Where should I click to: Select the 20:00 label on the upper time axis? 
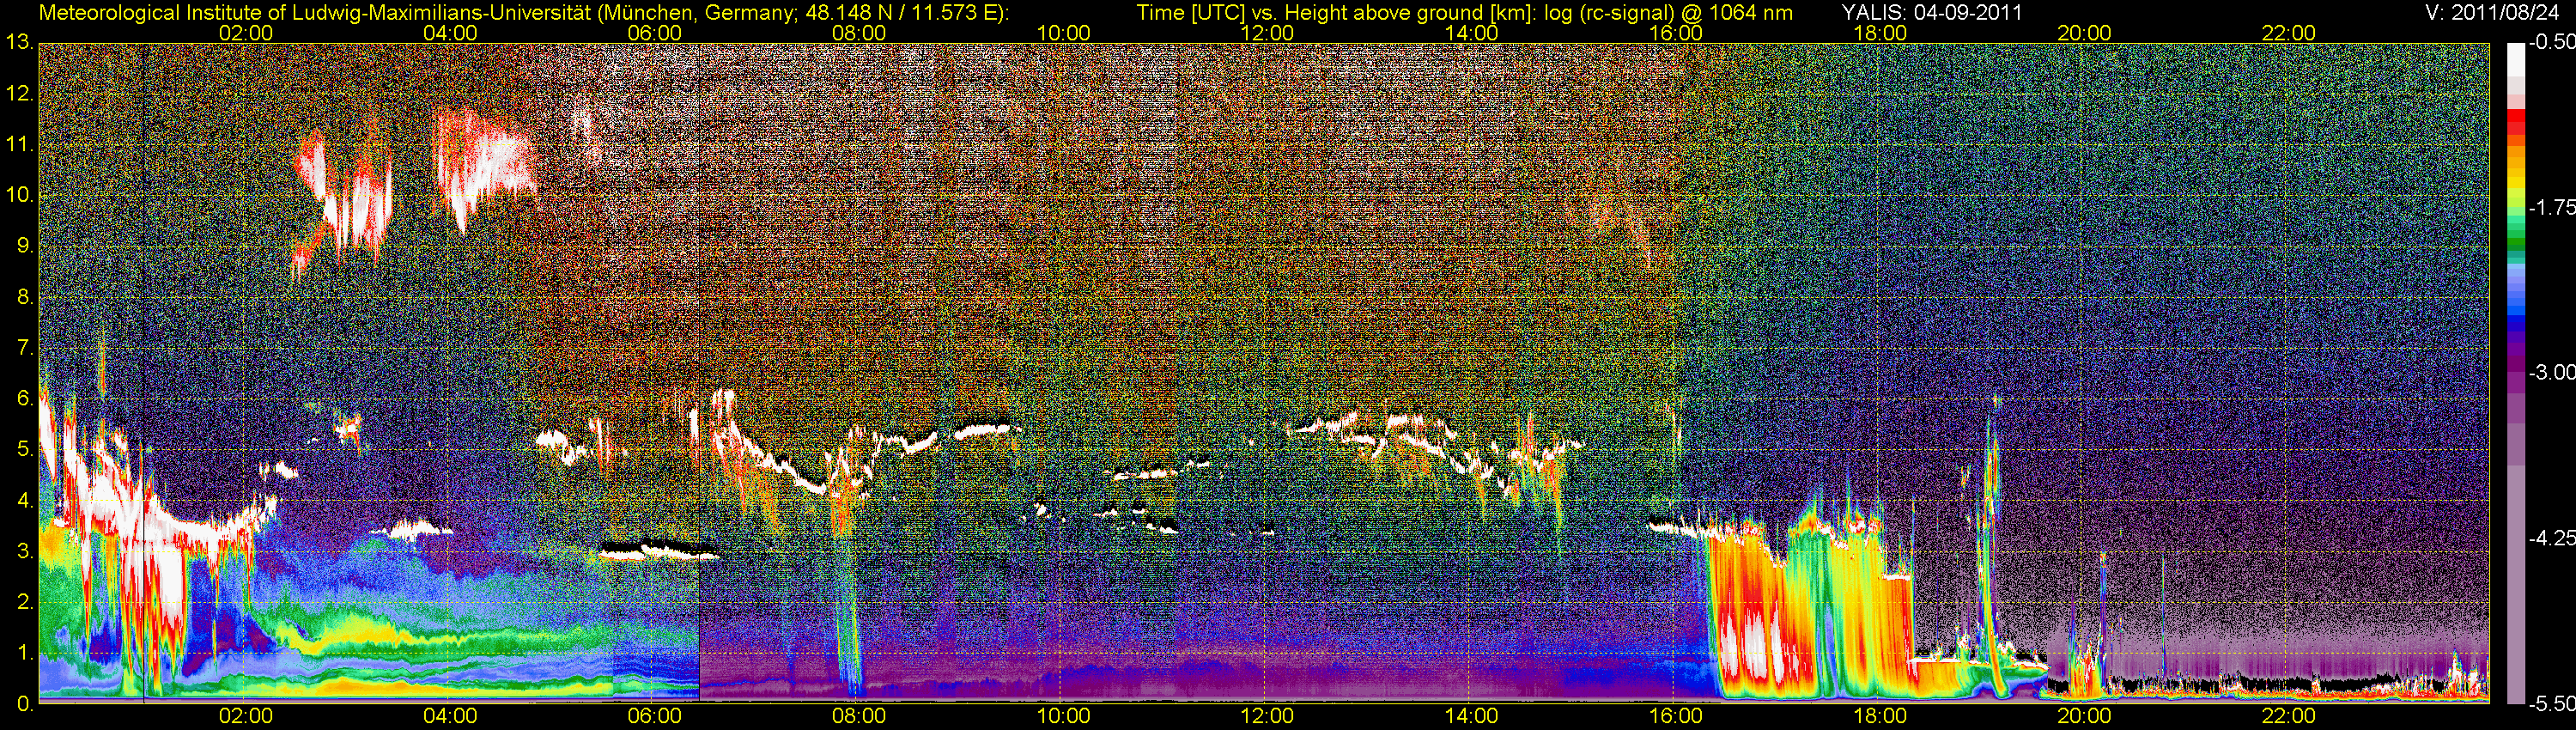pos(2084,33)
